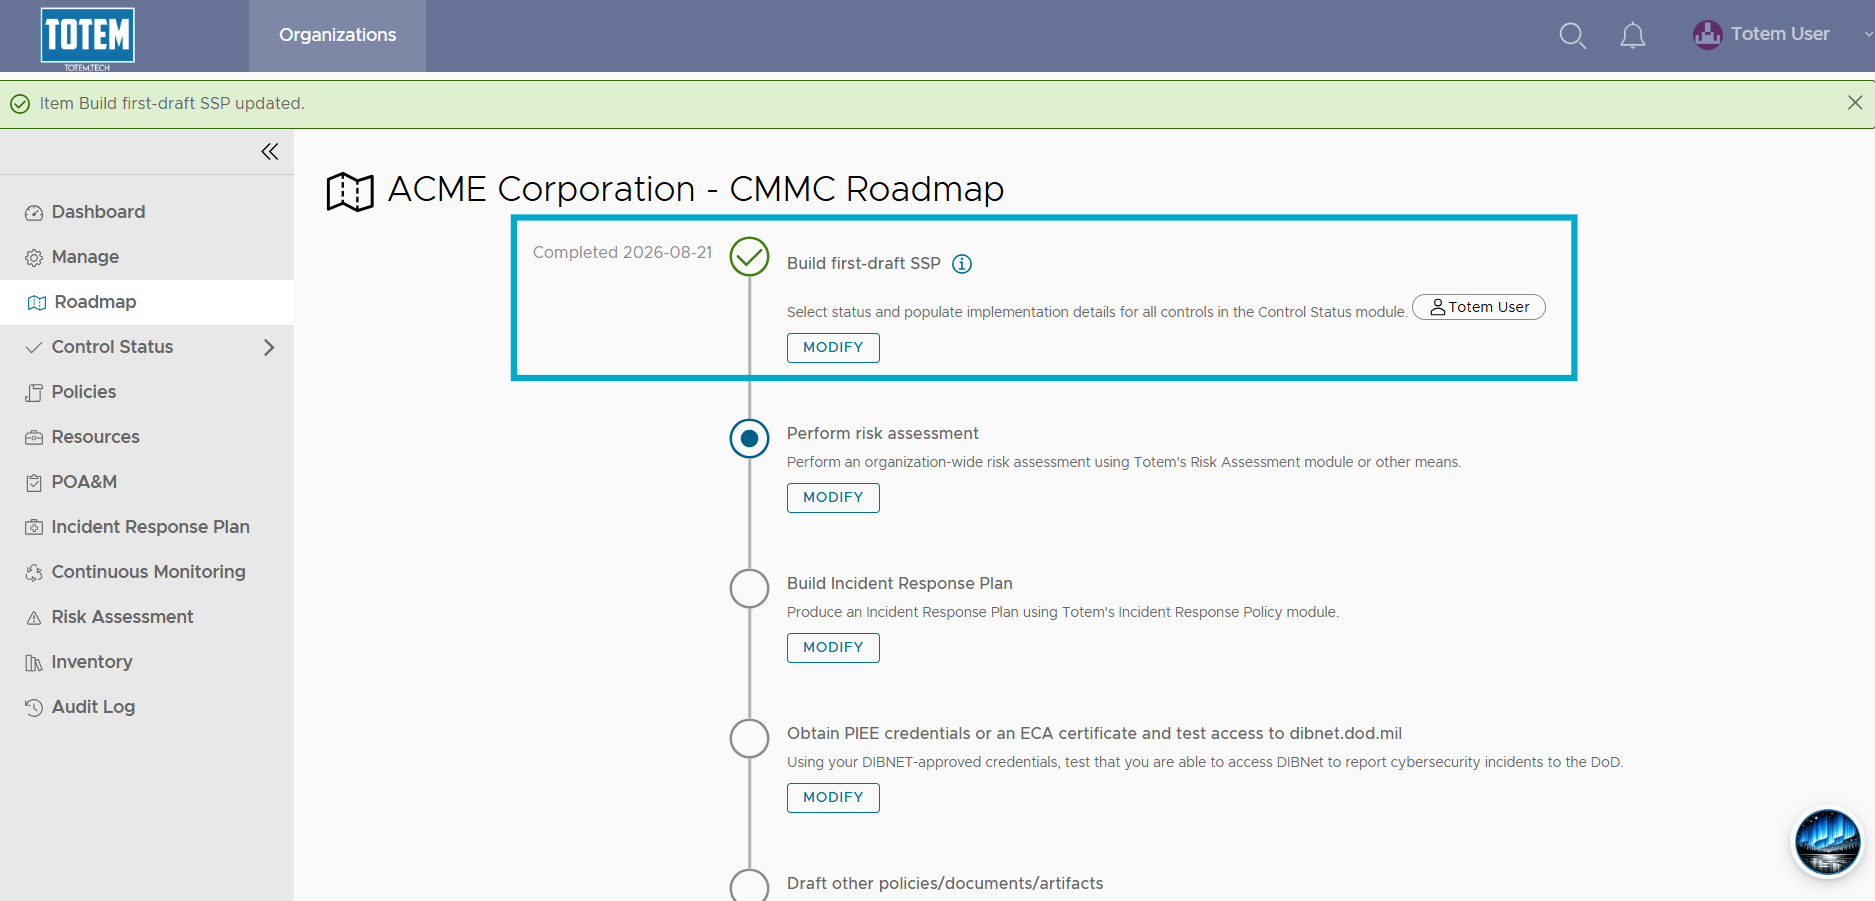This screenshot has width=1875, height=901.
Task: Click the Incident Response Plan icon
Action: coord(34,528)
